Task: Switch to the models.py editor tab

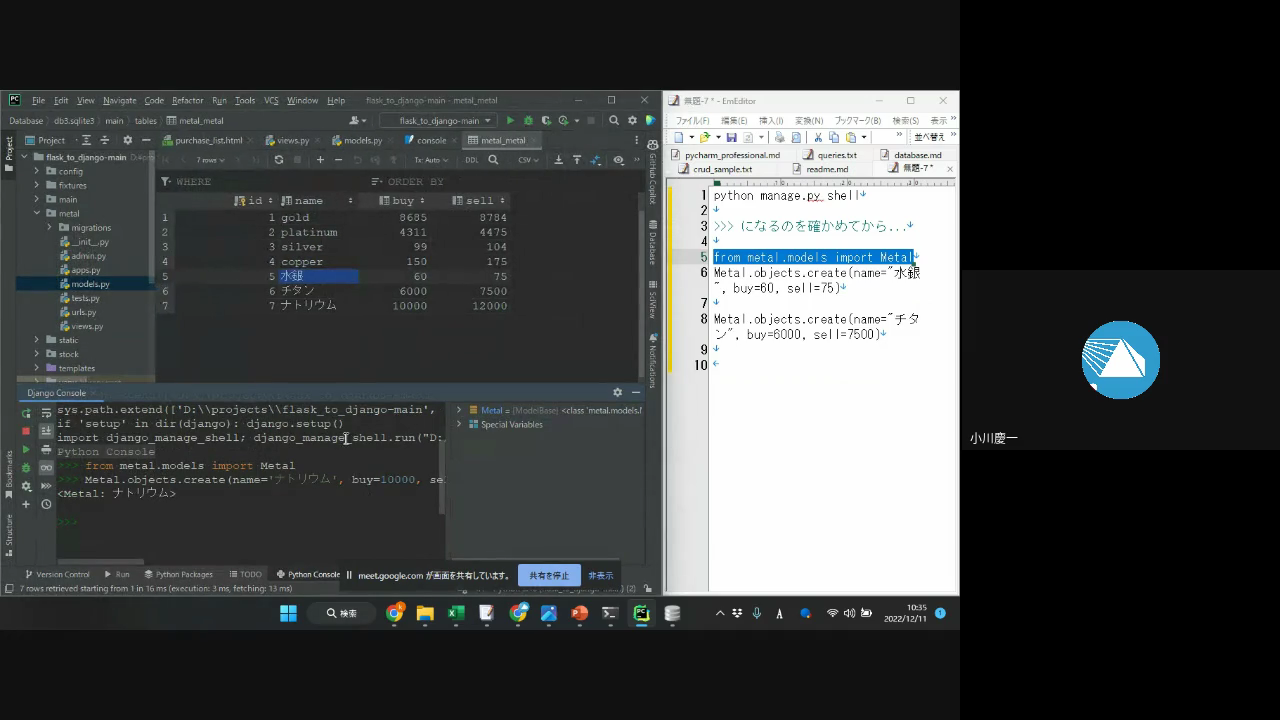Action: 357,140
